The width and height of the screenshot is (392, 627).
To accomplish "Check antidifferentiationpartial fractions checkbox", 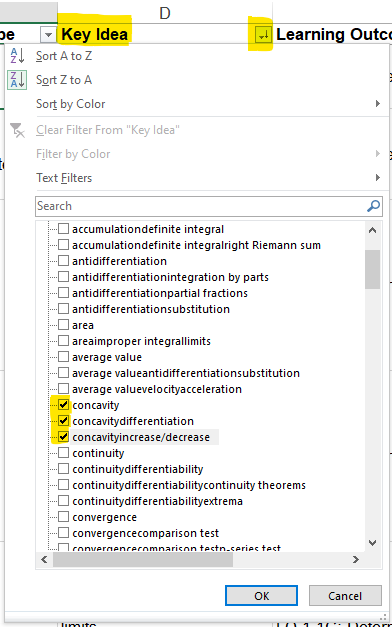I will (63, 293).
